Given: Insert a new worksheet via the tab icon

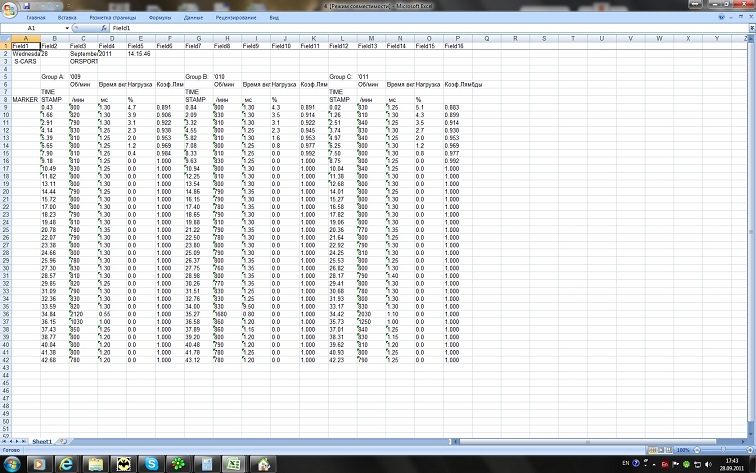Looking at the screenshot, I should [63, 441].
